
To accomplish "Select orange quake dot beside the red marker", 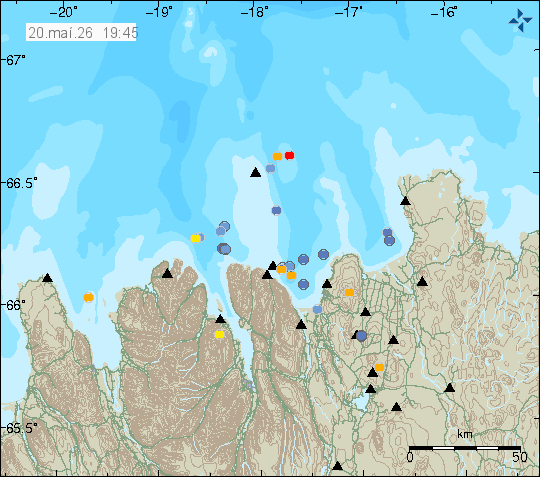I will [x=277, y=156].
